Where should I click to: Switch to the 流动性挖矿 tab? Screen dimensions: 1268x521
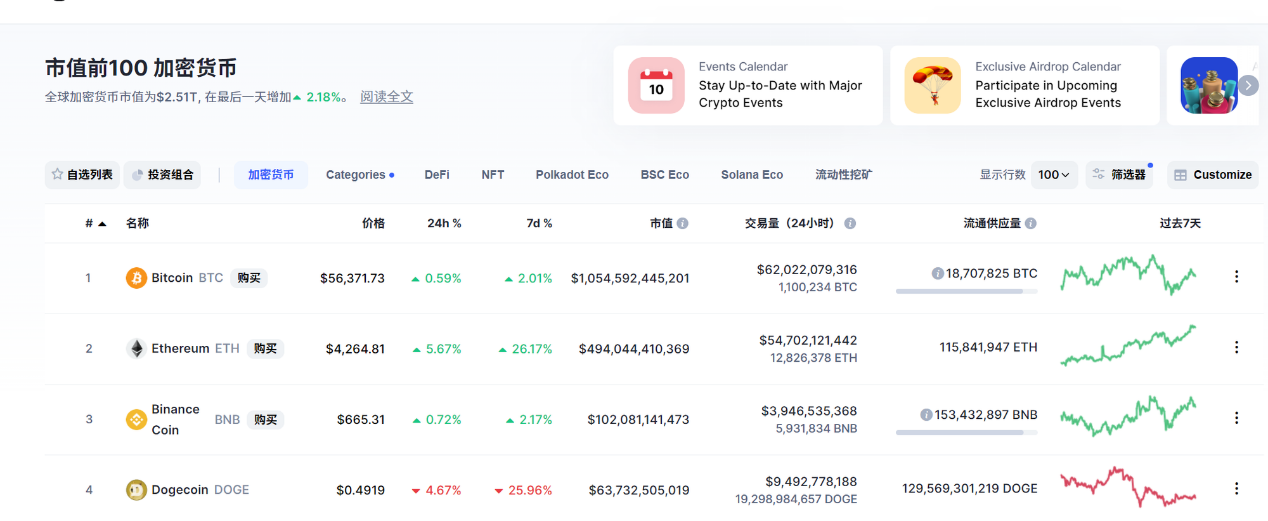pos(844,175)
